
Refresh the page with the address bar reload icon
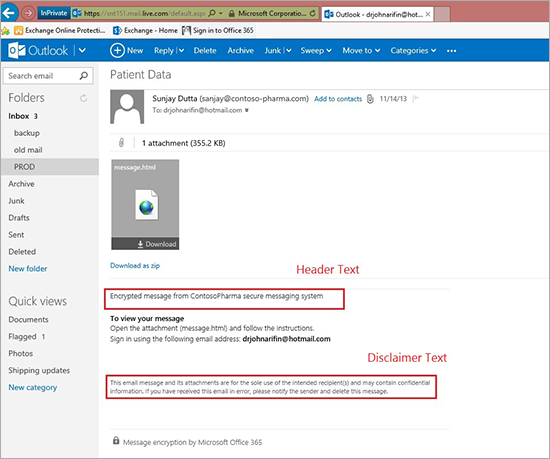312,13
